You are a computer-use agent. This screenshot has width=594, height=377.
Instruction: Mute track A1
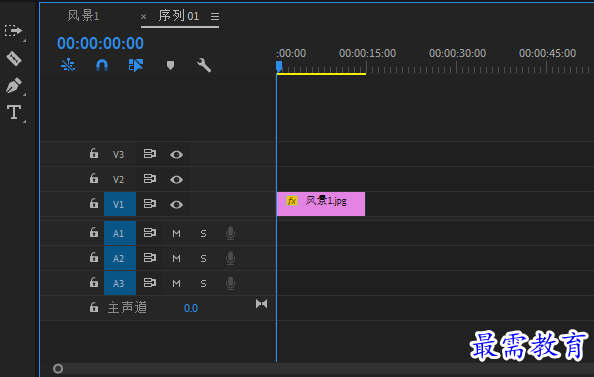[x=177, y=233]
